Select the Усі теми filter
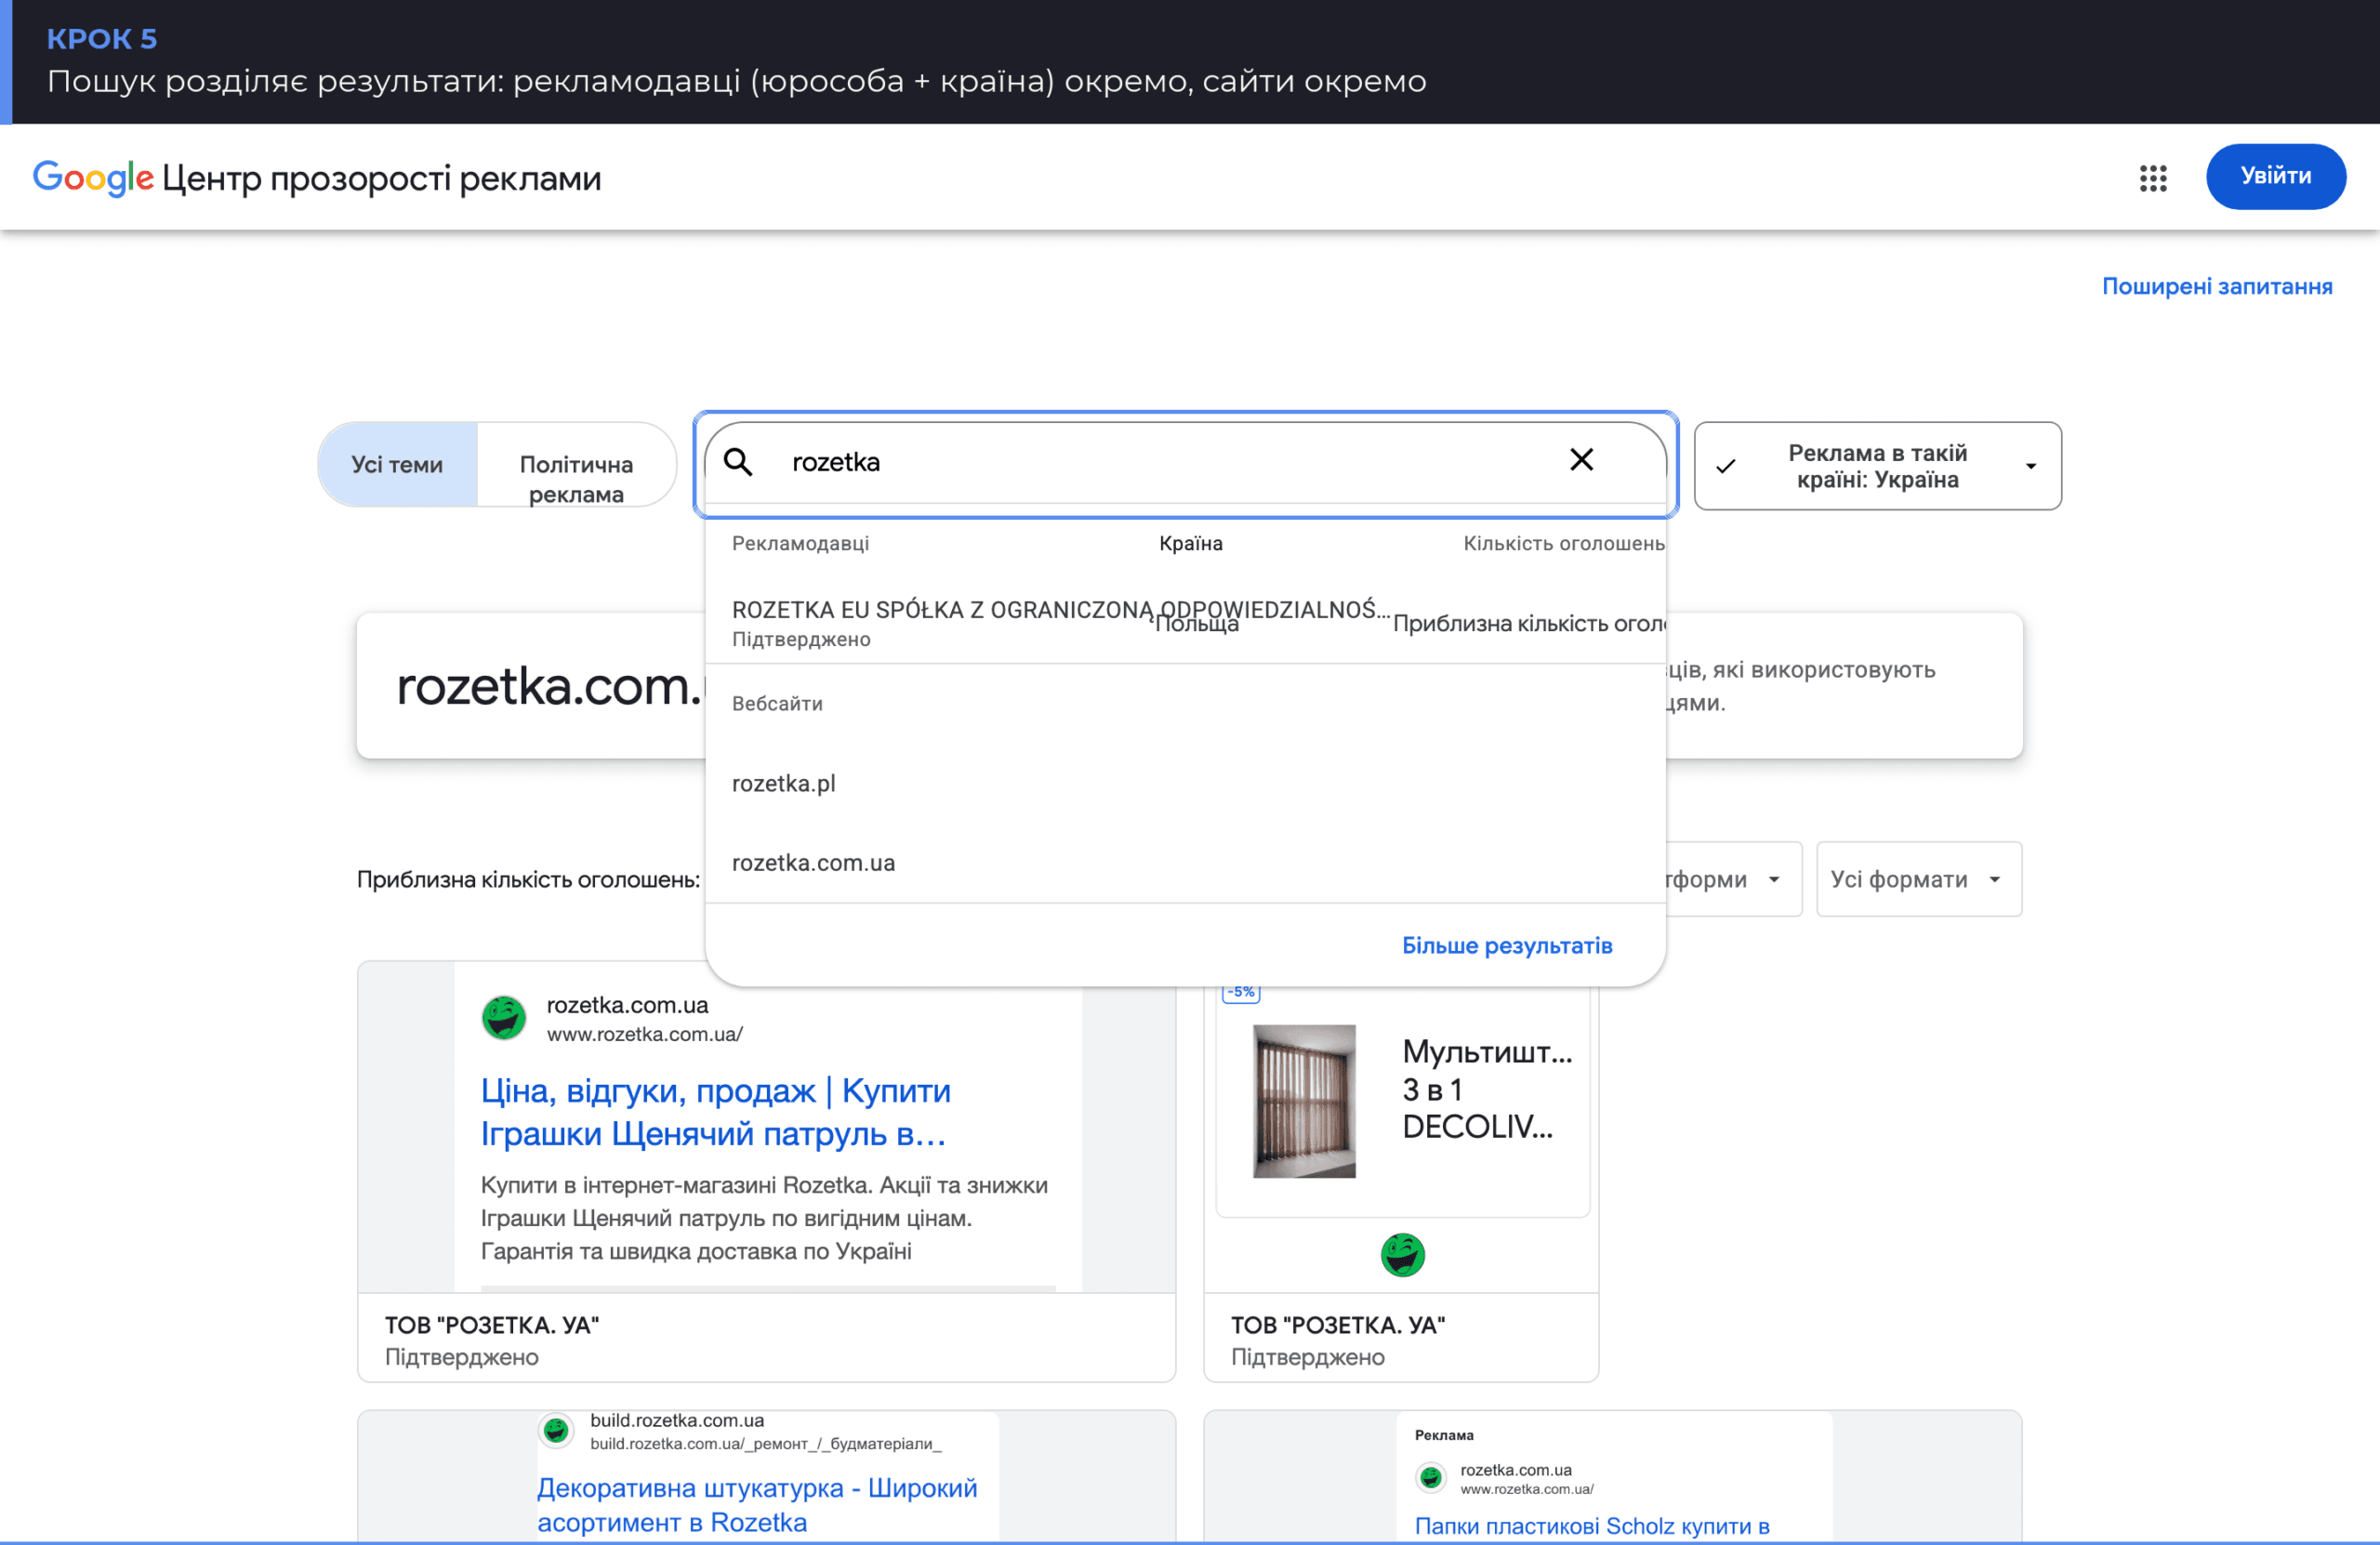The height and width of the screenshot is (1545, 2380). pos(397,465)
